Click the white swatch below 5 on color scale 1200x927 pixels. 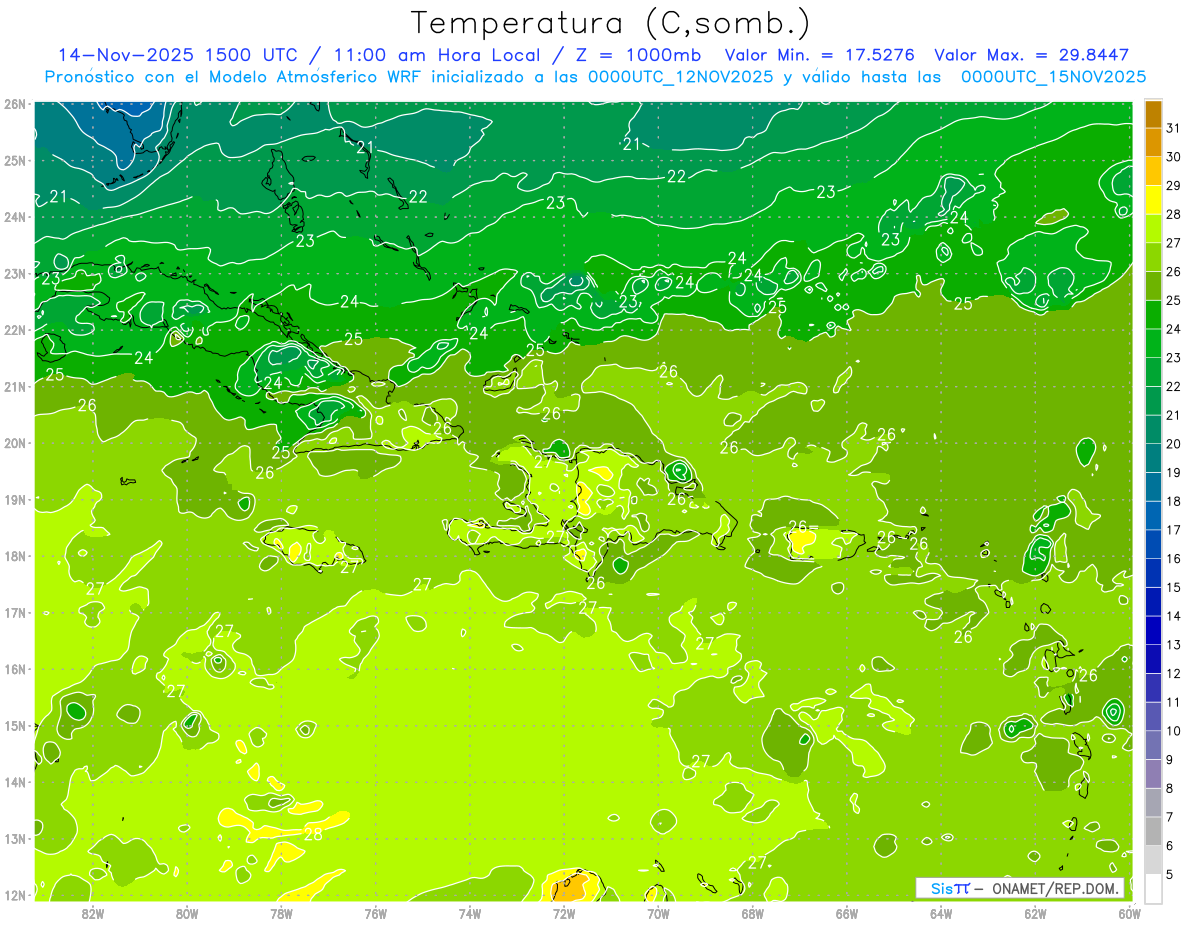coord(1153,888)
